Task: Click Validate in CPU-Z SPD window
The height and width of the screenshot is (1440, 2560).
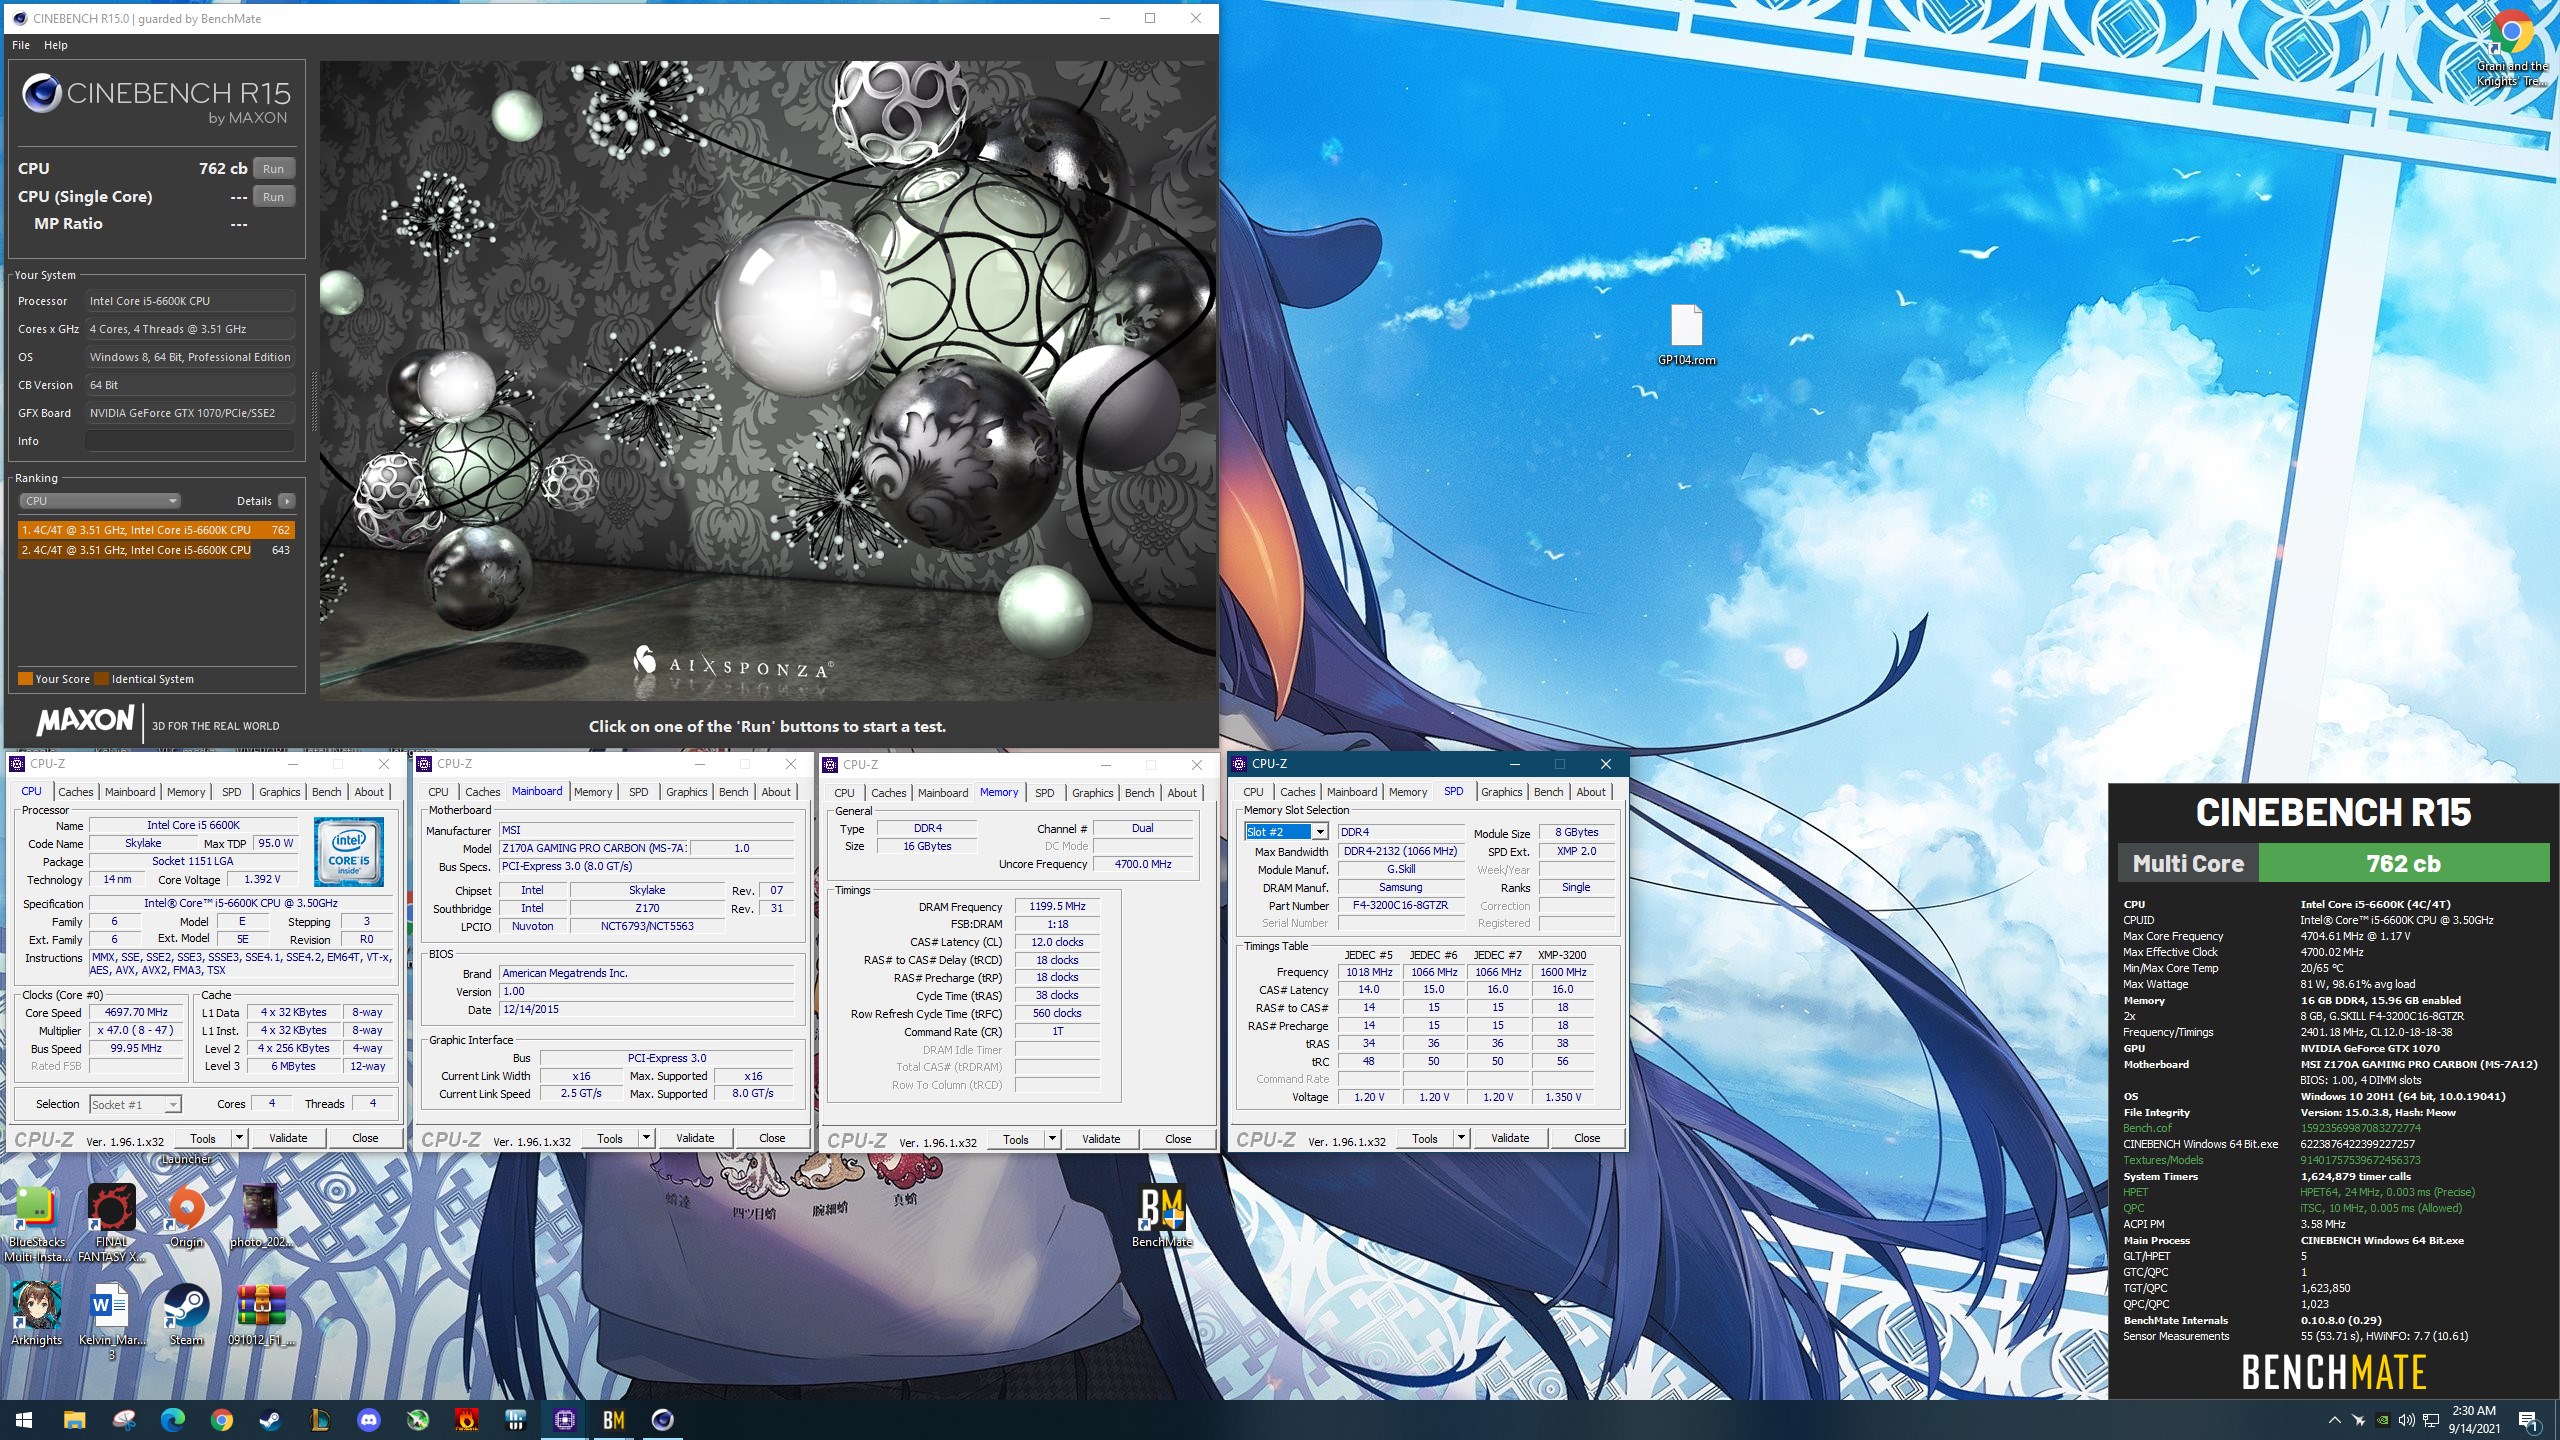Action: [1510, 1138]
